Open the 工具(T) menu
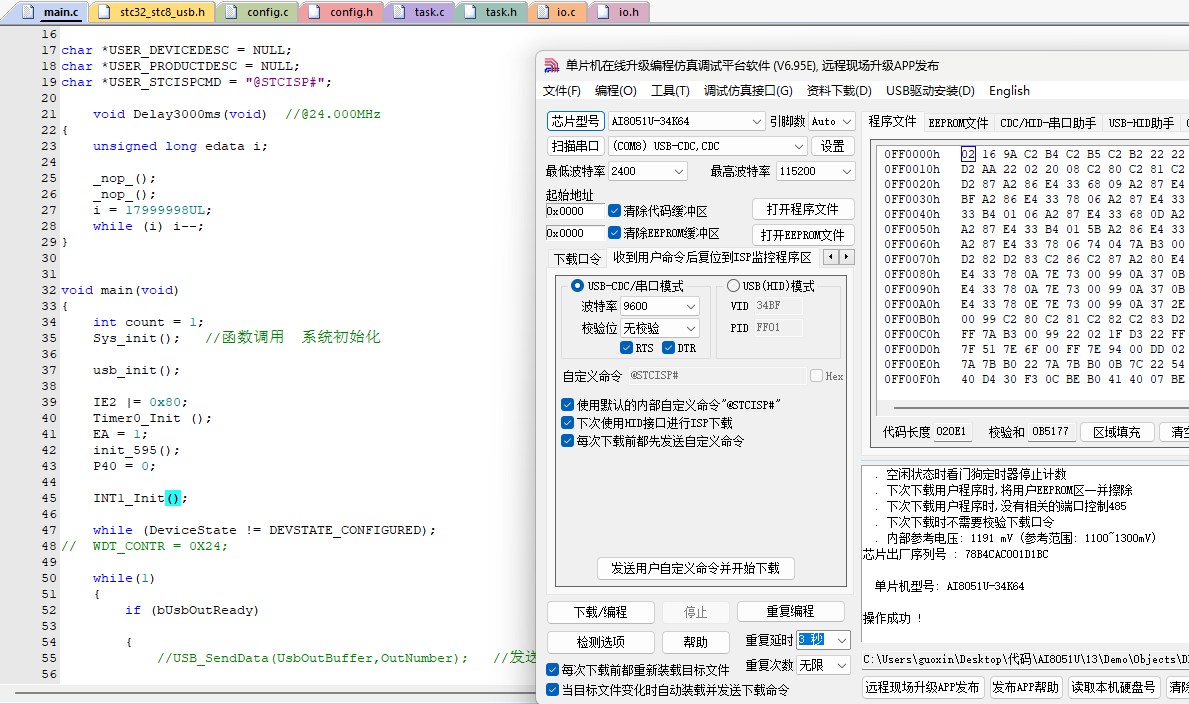This screenshot has width=1189, height=704. 670,91
